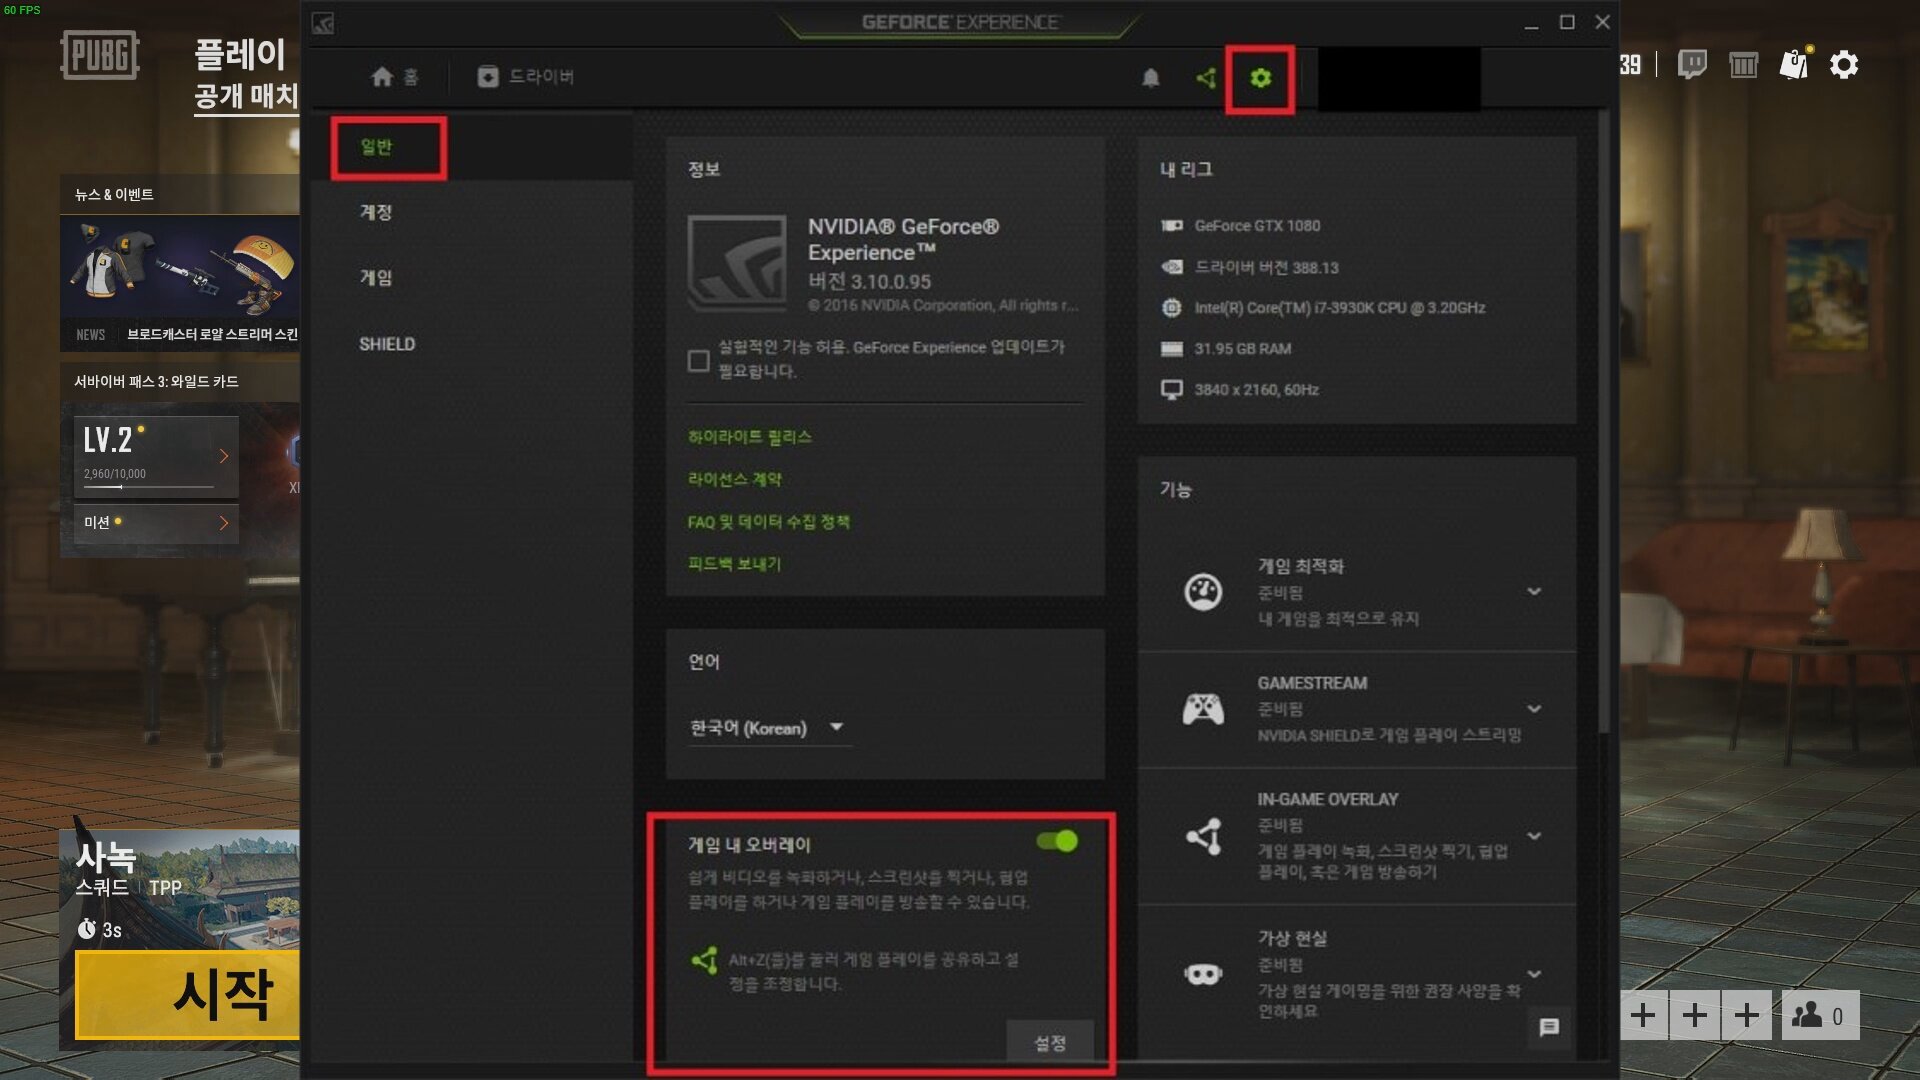Click the share icon in the Alt+Z hint
The width and height of the screenshot is (1920, 1080).
[704, 960]
